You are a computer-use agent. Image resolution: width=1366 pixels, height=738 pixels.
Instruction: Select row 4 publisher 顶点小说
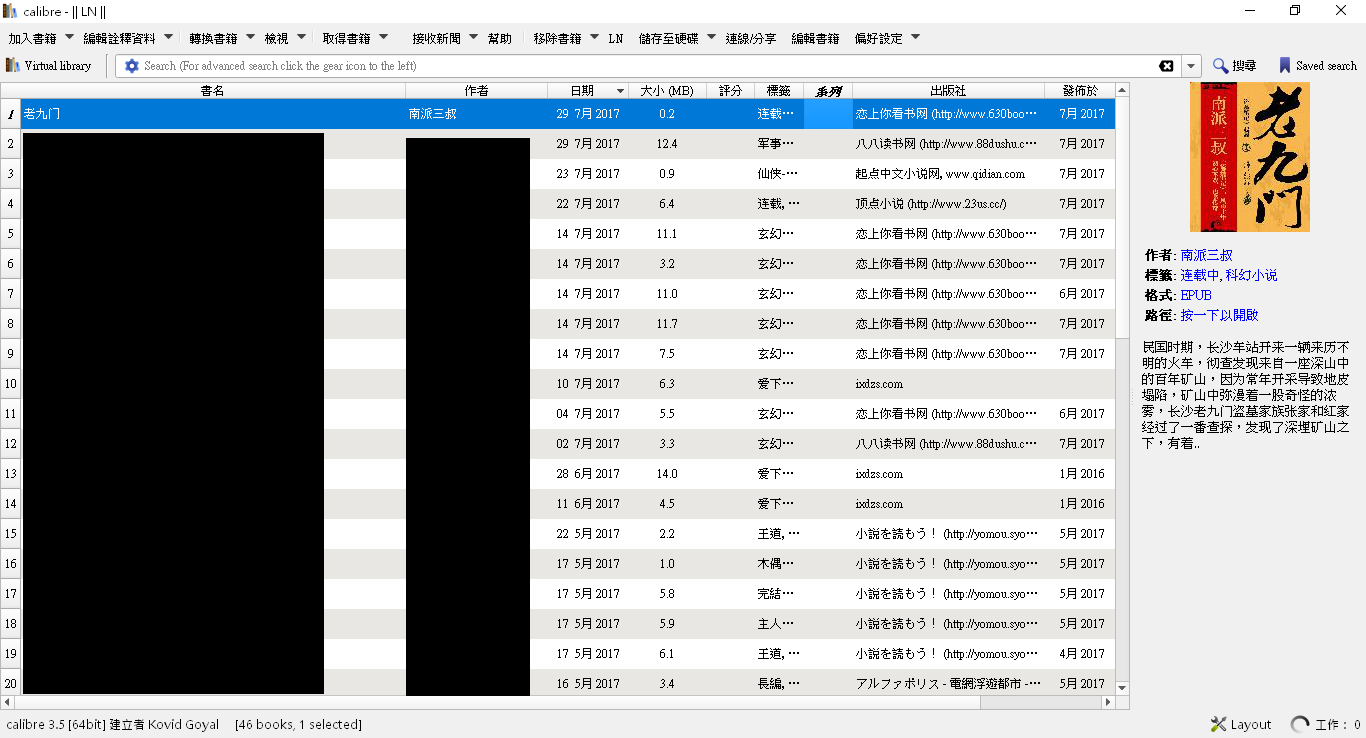pos(948,204)
